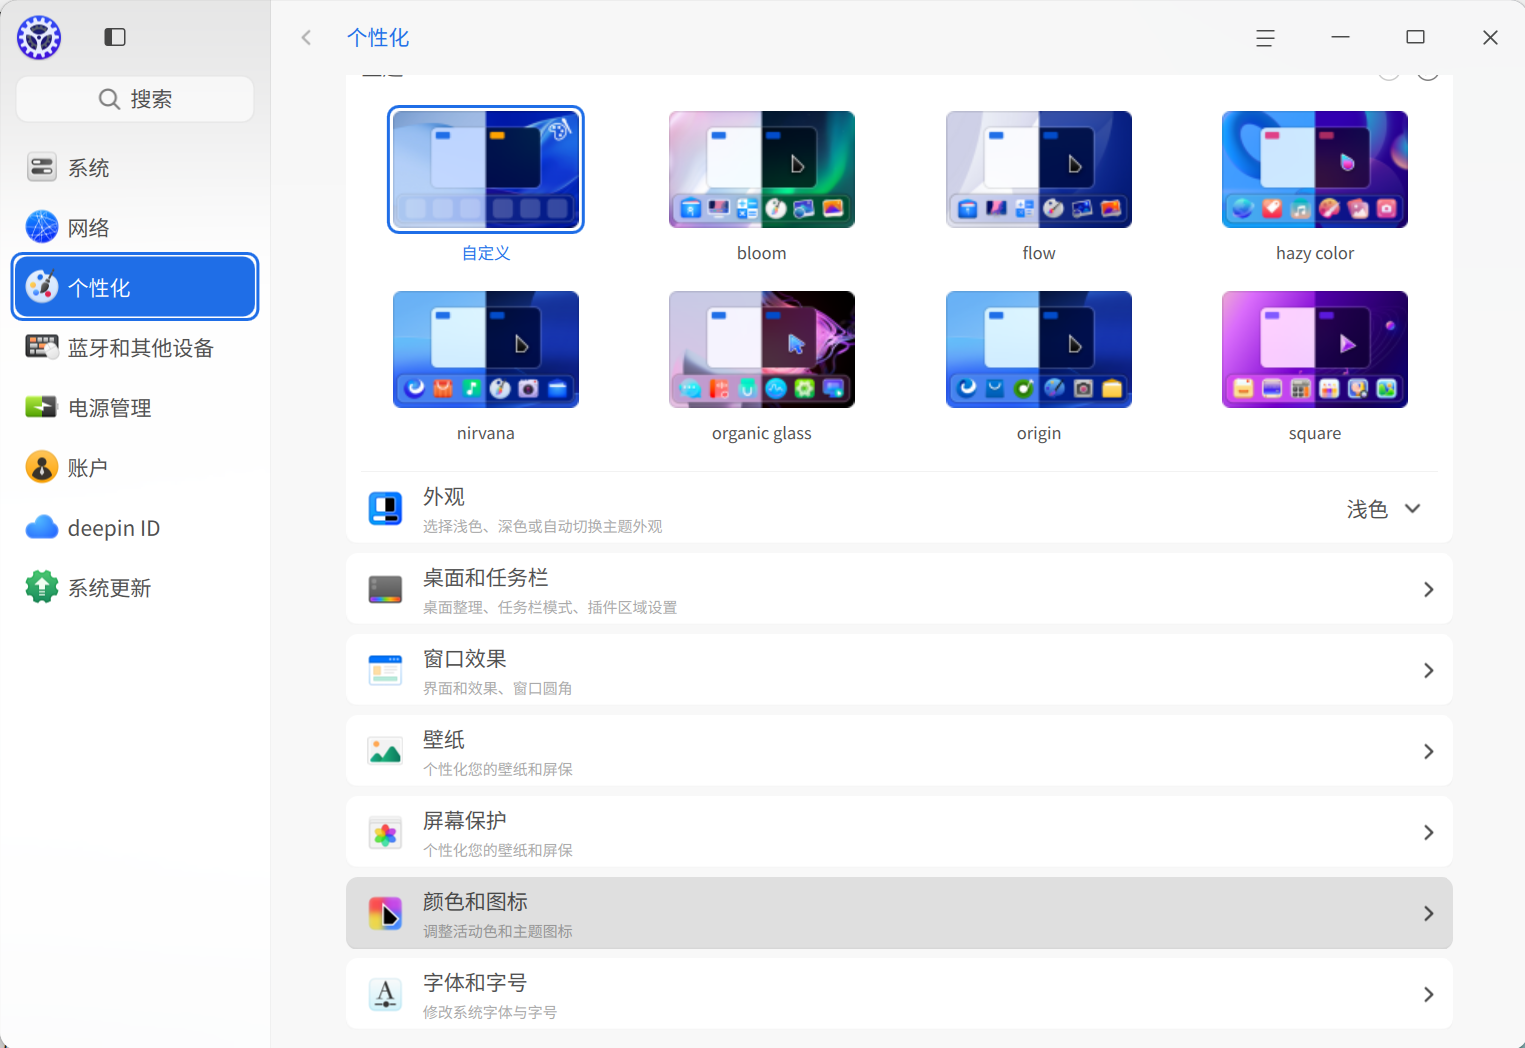Click the 颜色和图标 colorful icon
This screenshot has width=1525, height=1048.
pos(385,914)
